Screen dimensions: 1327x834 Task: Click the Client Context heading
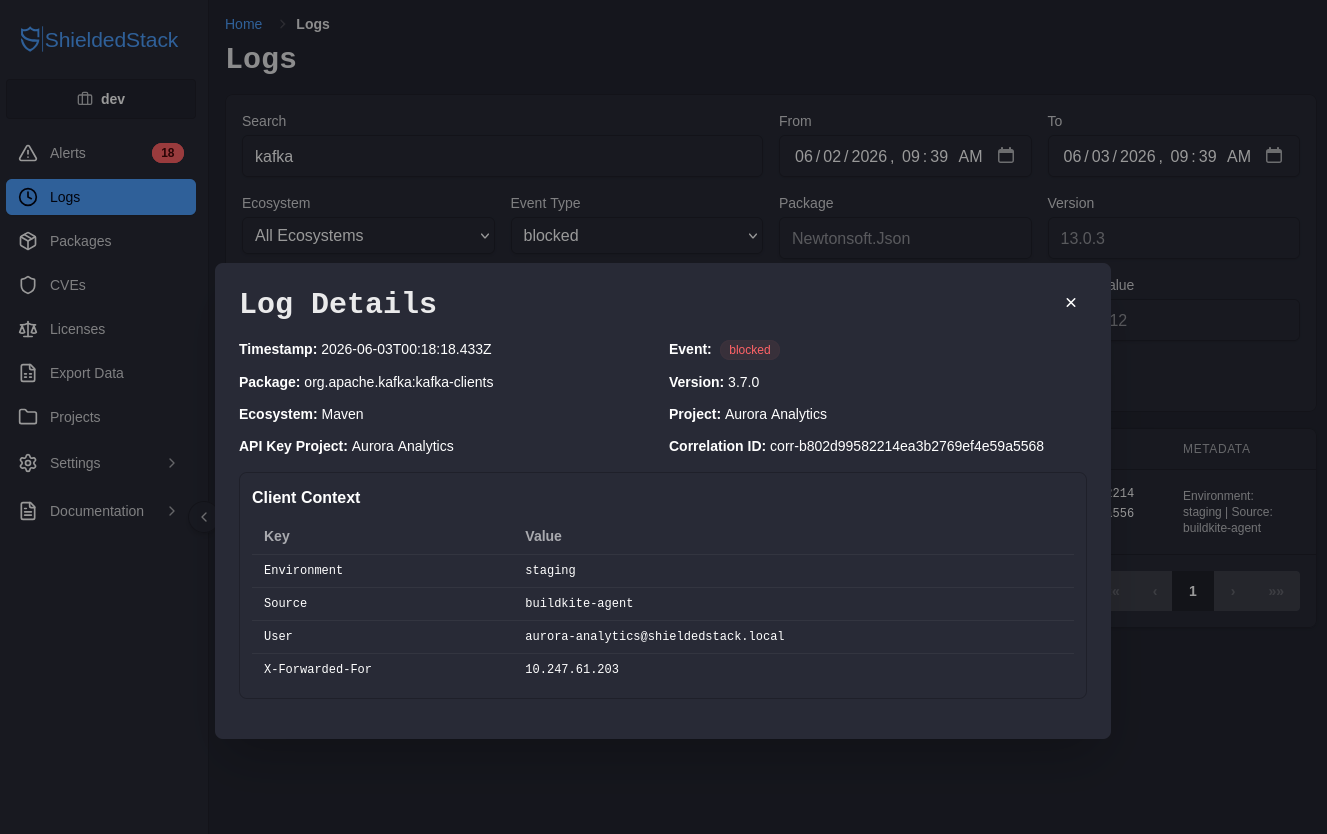pyautogui.click(x=306, y=498)
